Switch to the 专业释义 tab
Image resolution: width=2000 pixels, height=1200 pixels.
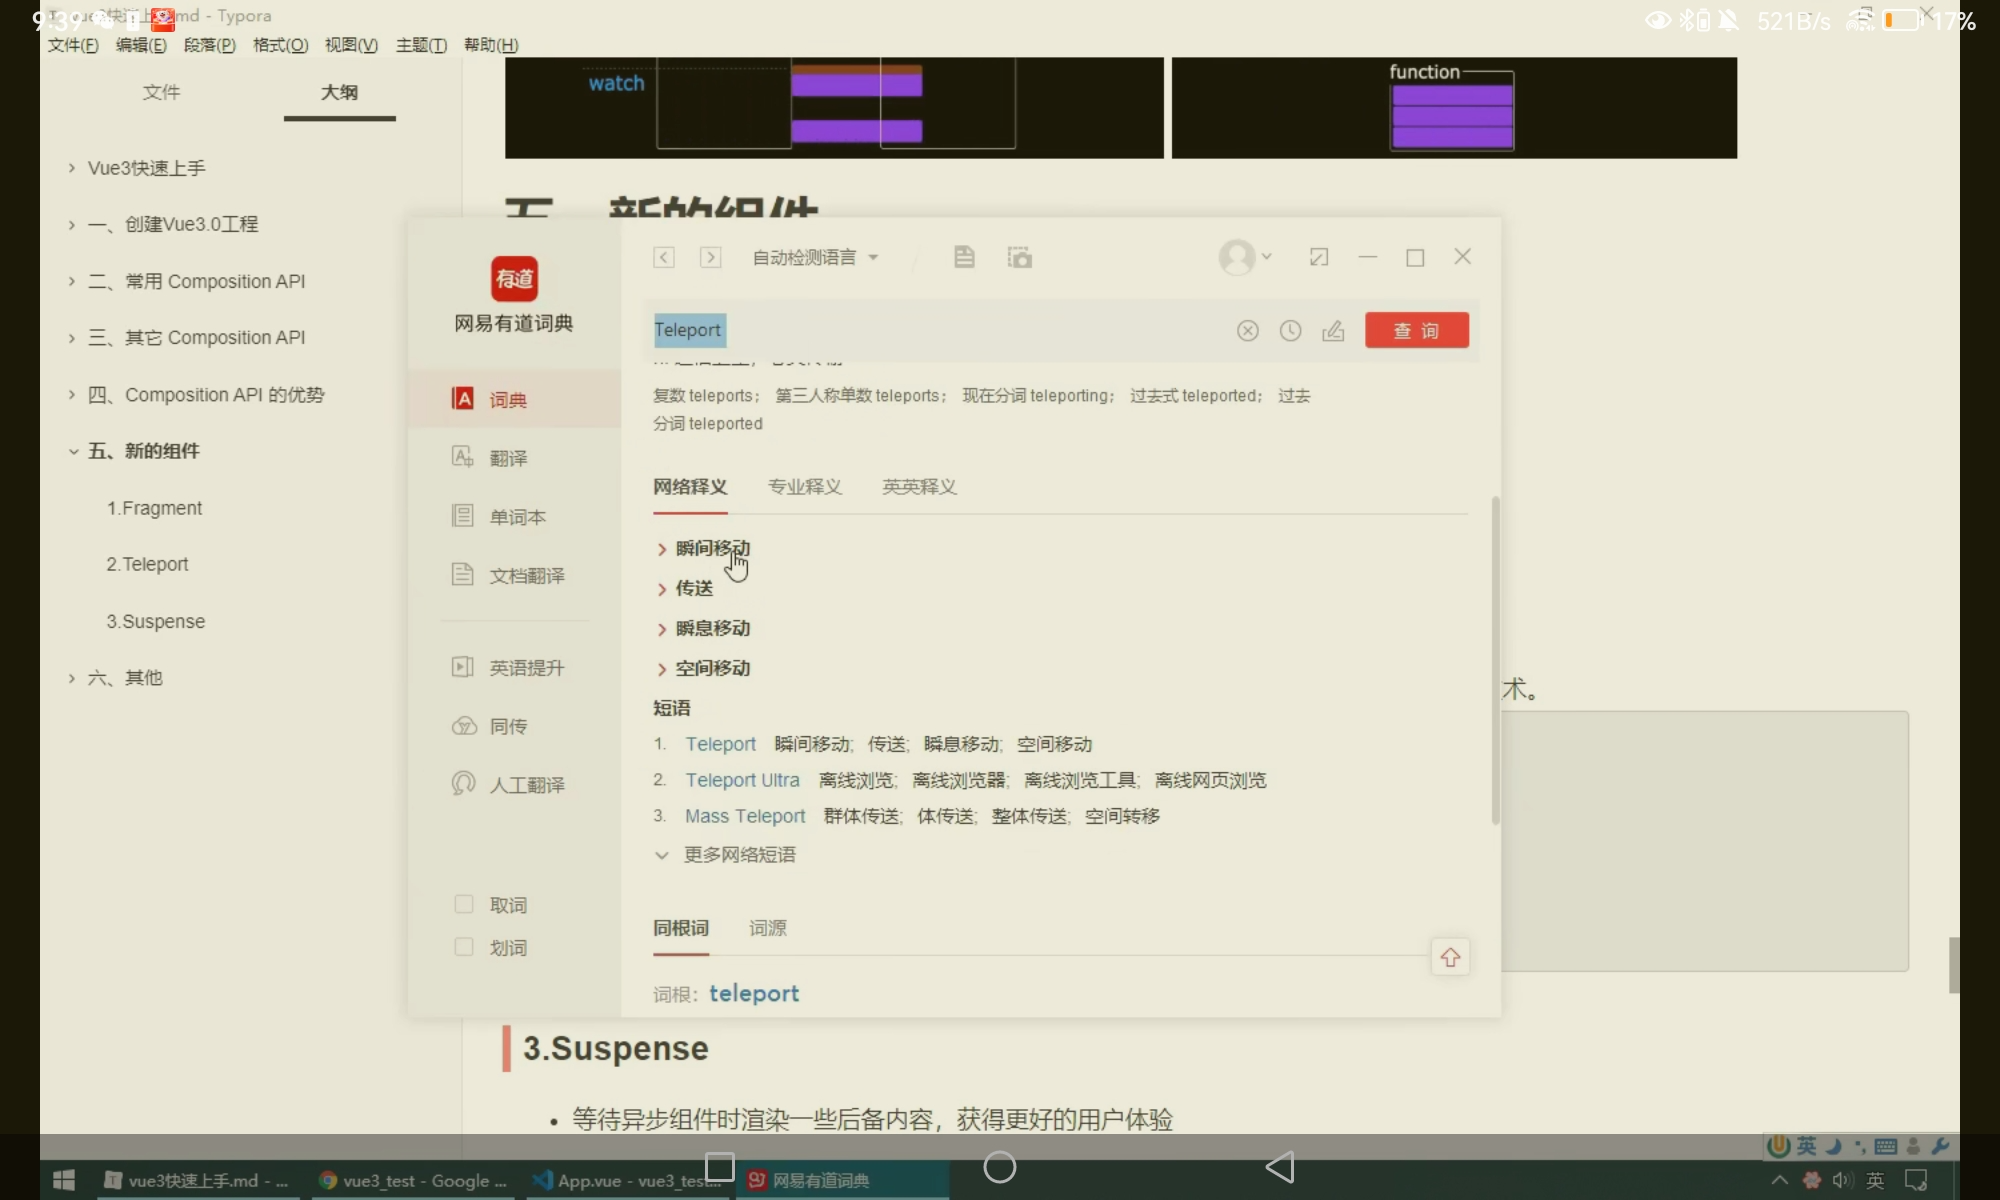(804, 487)
